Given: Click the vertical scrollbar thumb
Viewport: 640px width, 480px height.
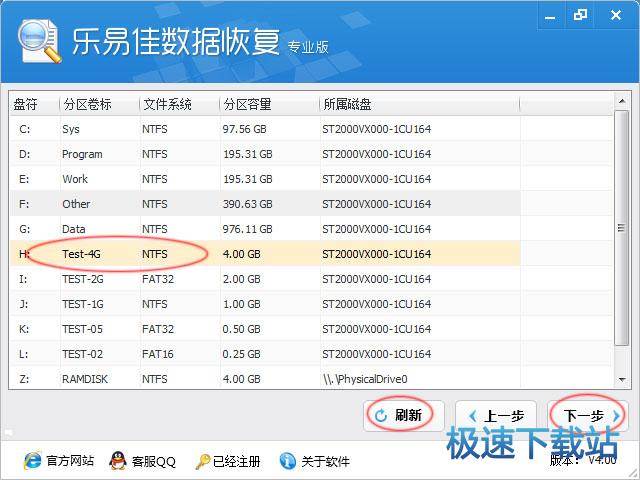Looking at the screenshot, I should coord(621,228).
